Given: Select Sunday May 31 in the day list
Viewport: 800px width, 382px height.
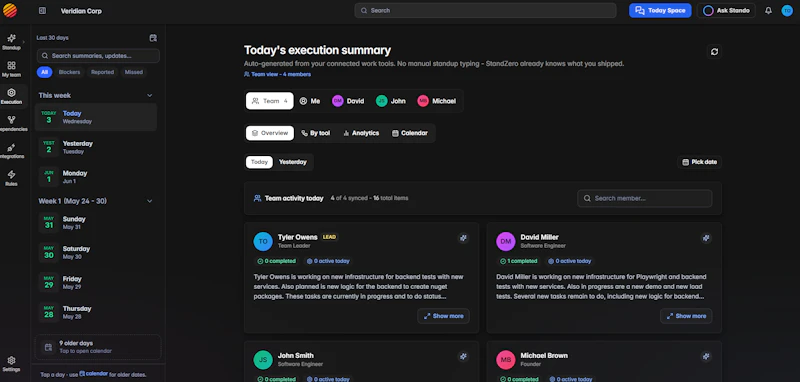Looking at the screenshot, I should [96, 222].
